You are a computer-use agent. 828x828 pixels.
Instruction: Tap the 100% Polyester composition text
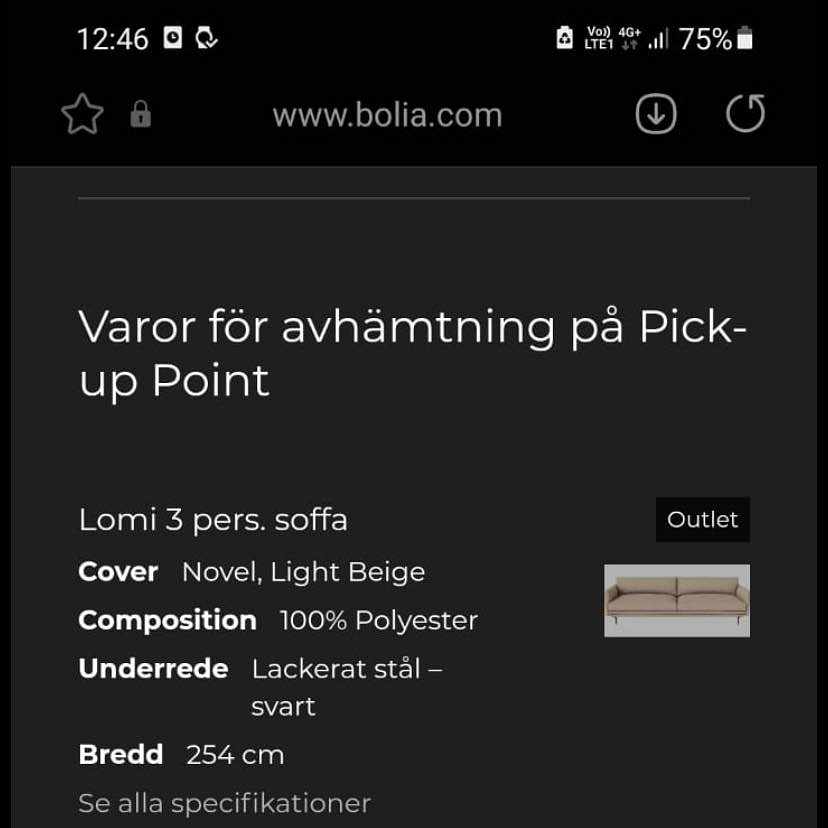(378, 620)
